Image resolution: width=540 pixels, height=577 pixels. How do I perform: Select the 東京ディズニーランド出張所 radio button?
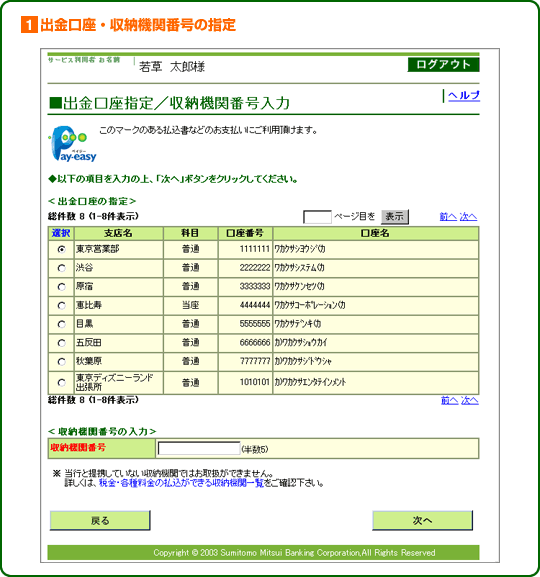pos(61,383)
